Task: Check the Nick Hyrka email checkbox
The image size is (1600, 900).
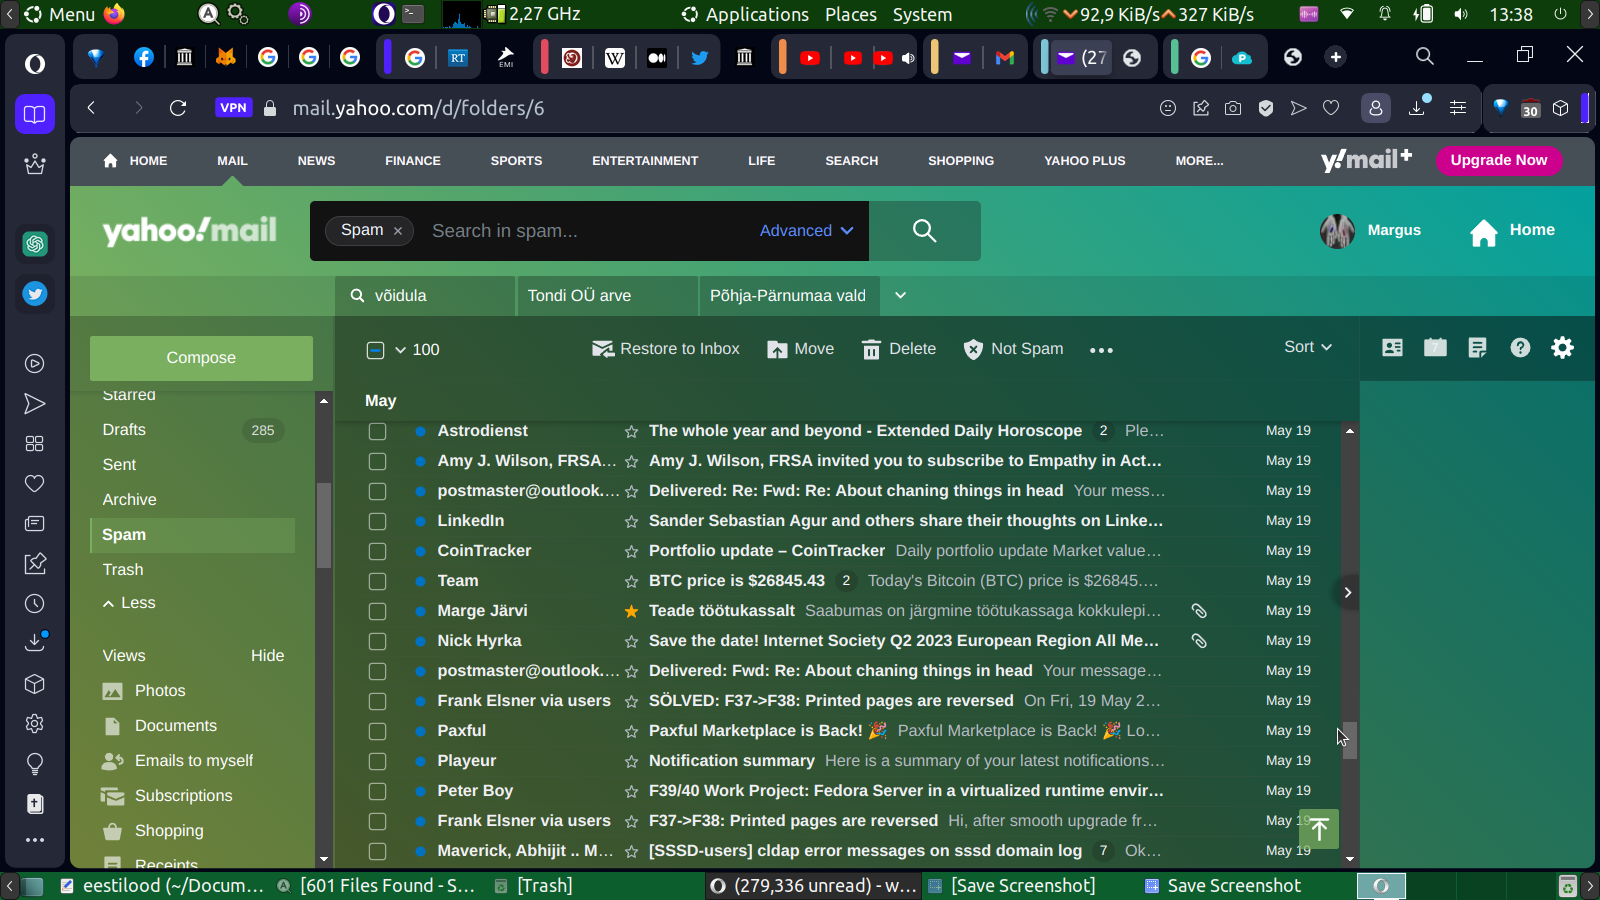Action: click(377, 641)
